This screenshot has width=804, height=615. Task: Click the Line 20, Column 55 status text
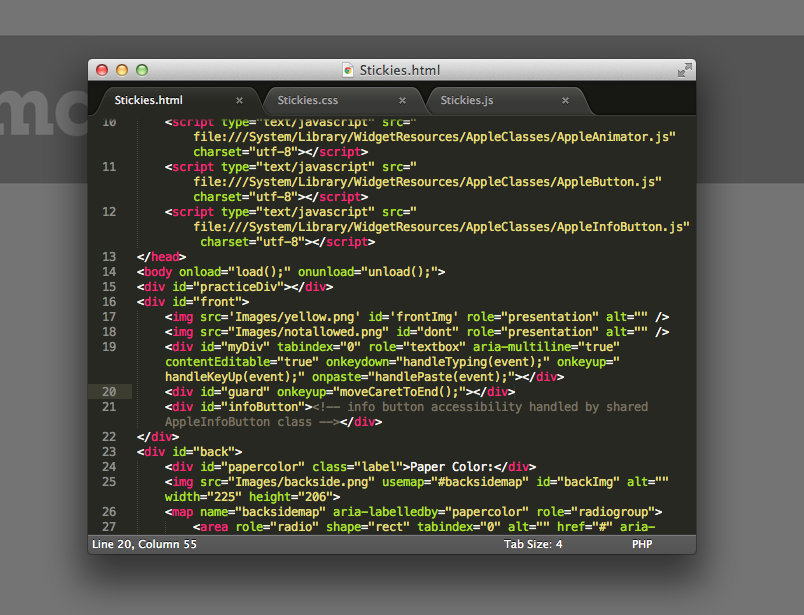coord(144,544)
